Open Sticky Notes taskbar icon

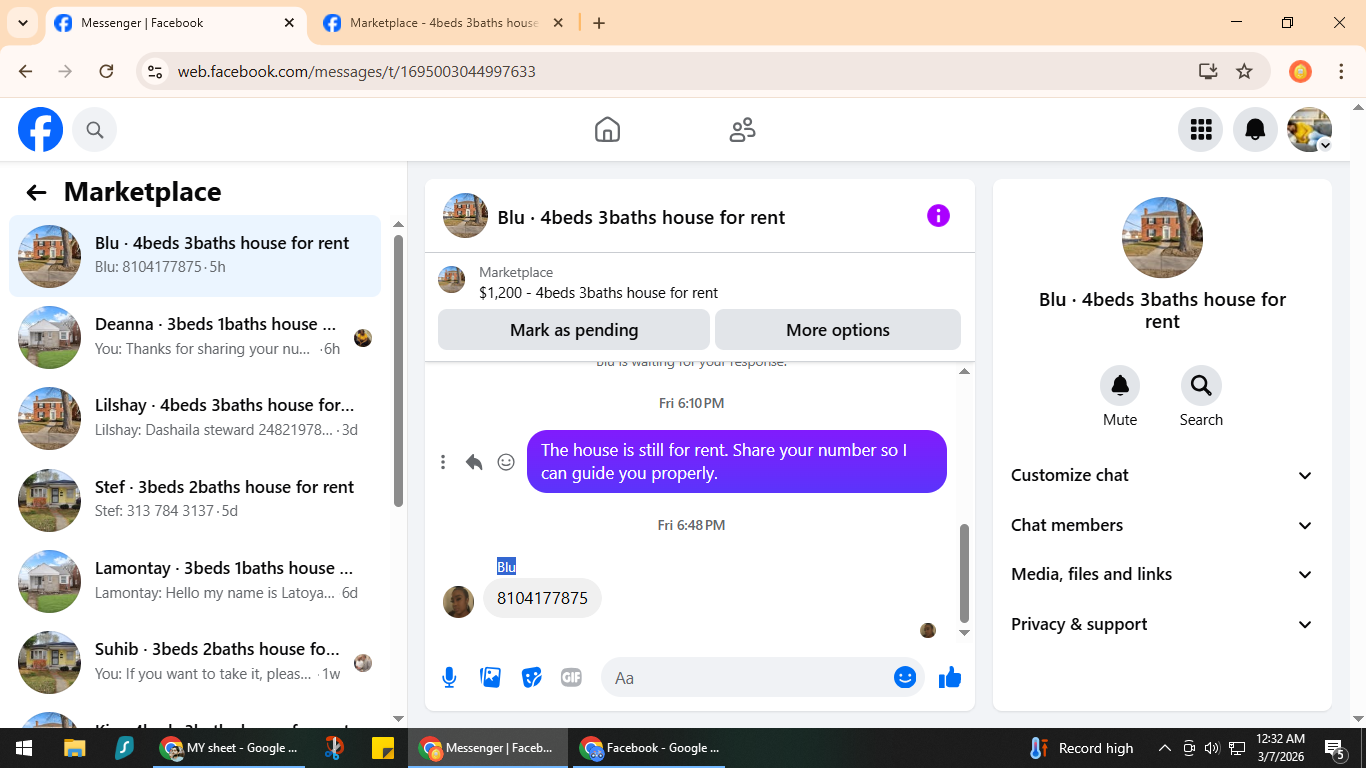click(382, 748)
